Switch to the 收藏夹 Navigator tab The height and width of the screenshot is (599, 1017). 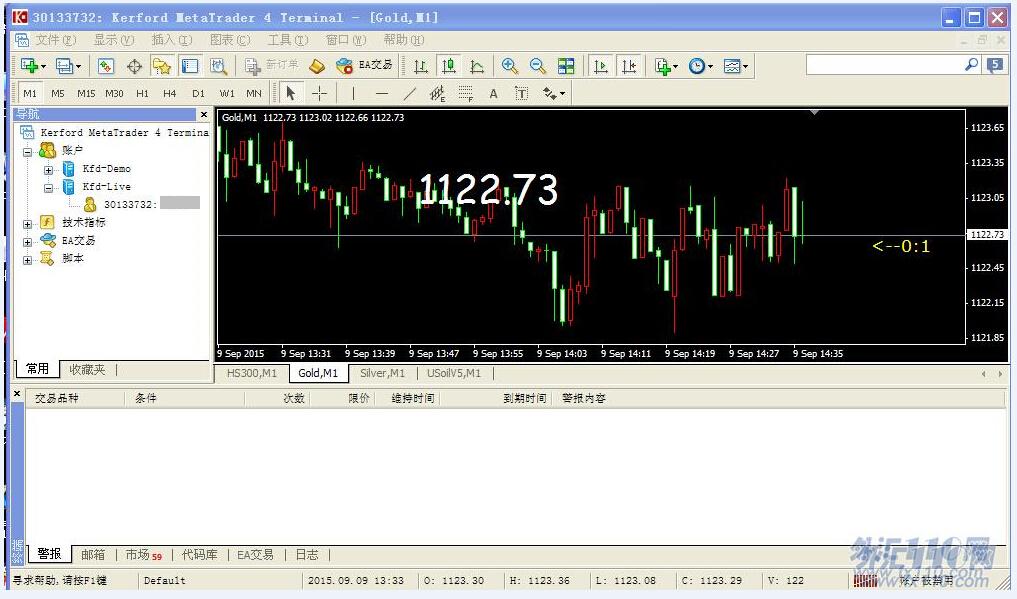(x=87, y=370)
